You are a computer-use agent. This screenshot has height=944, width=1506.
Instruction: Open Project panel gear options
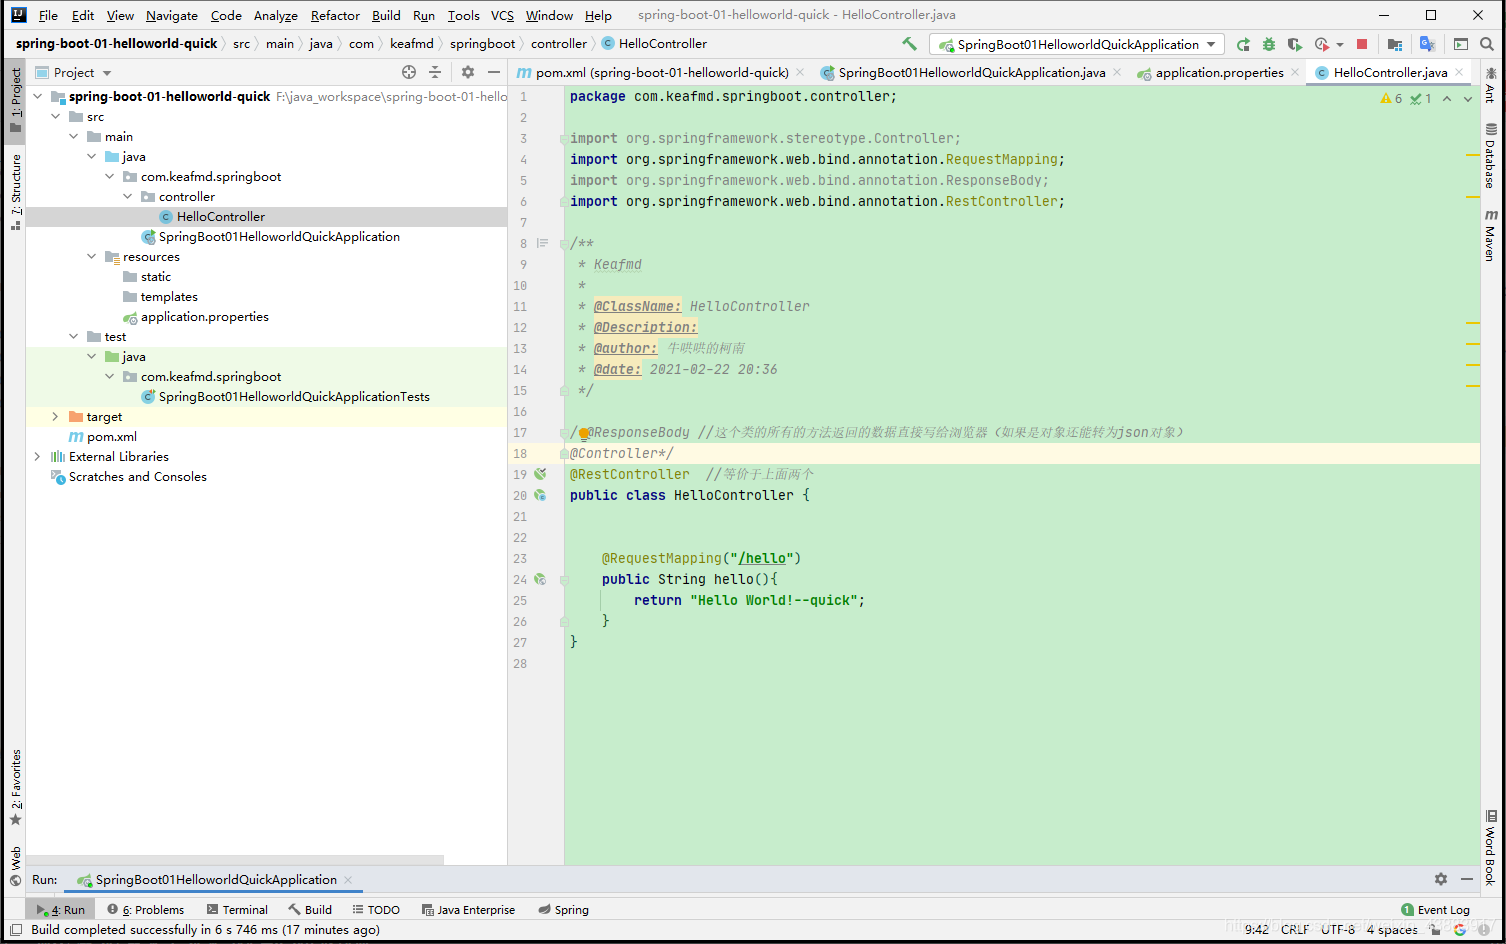point(468,72)
